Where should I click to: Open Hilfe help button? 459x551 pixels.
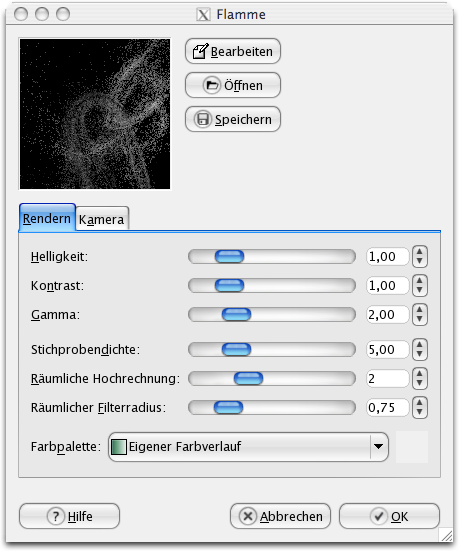tap(69, 516)
